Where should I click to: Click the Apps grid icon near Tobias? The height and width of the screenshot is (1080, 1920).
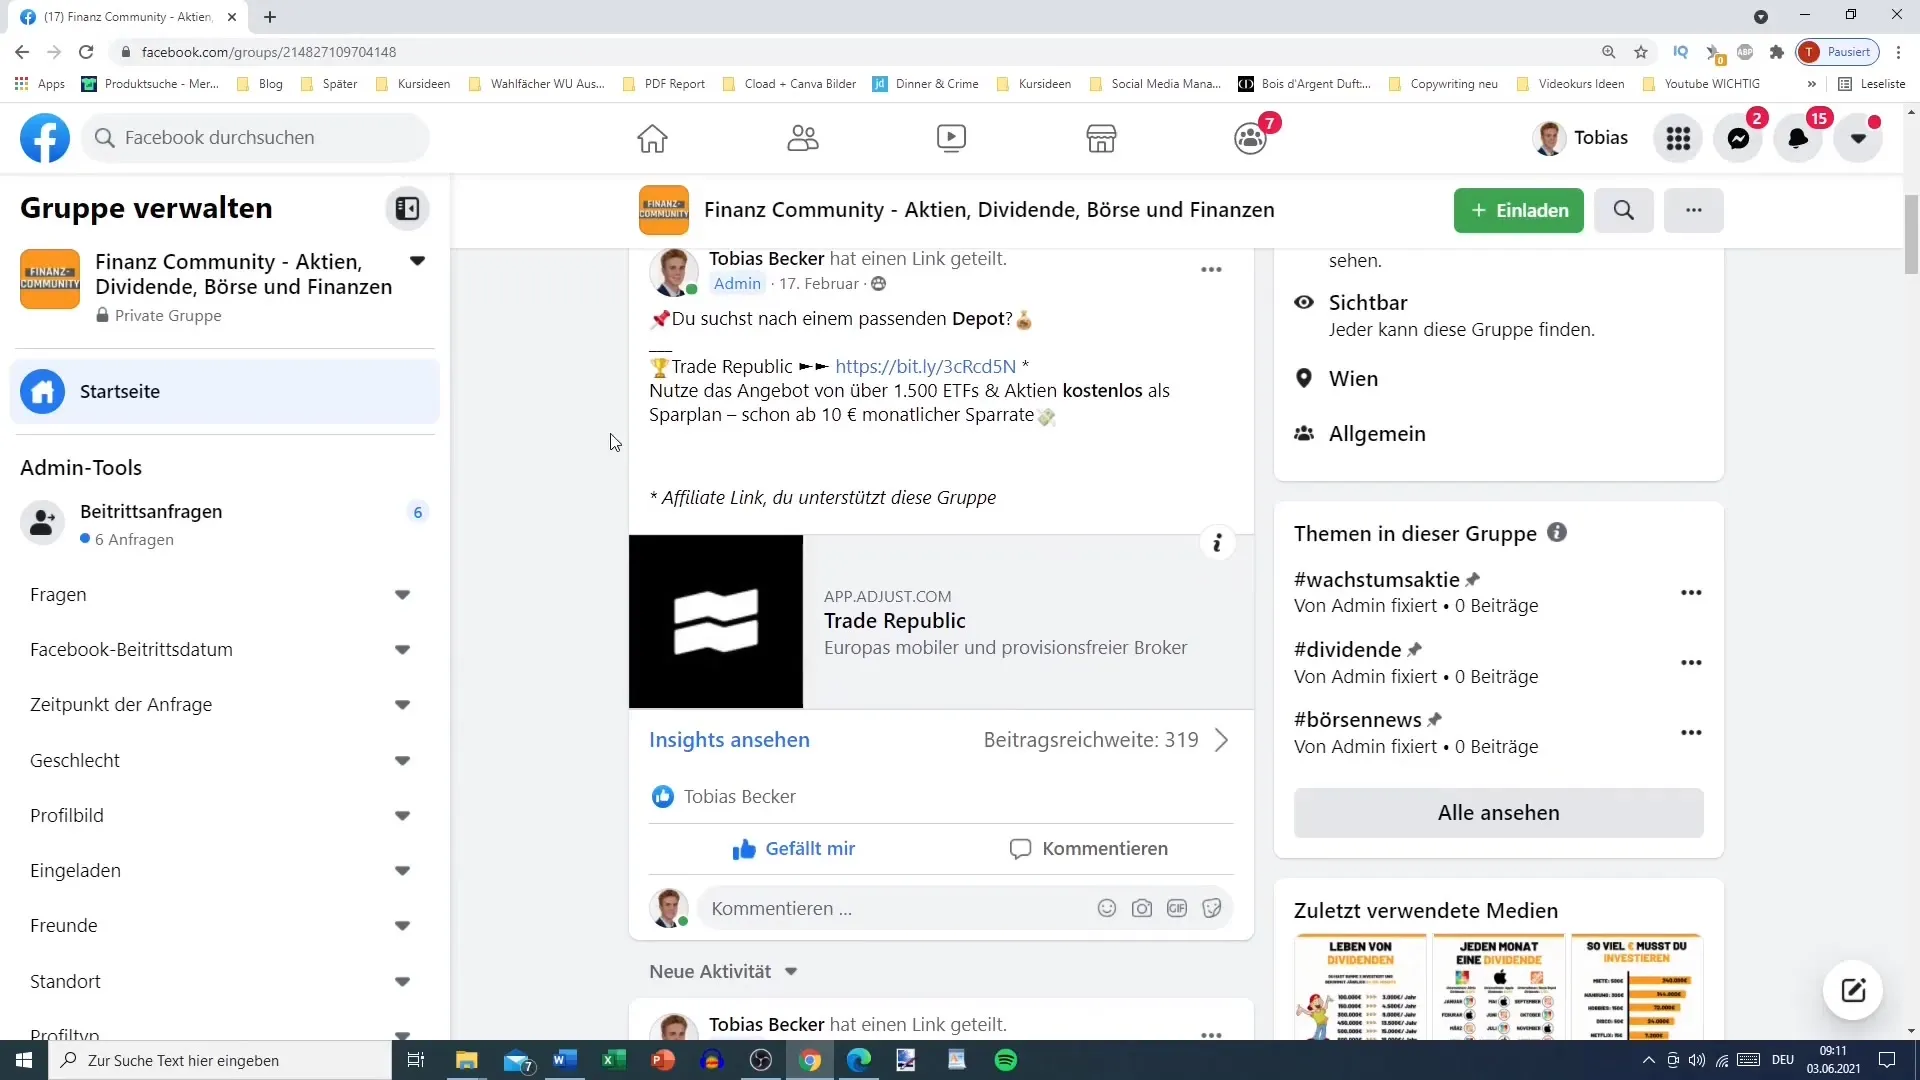[1683, 137]
